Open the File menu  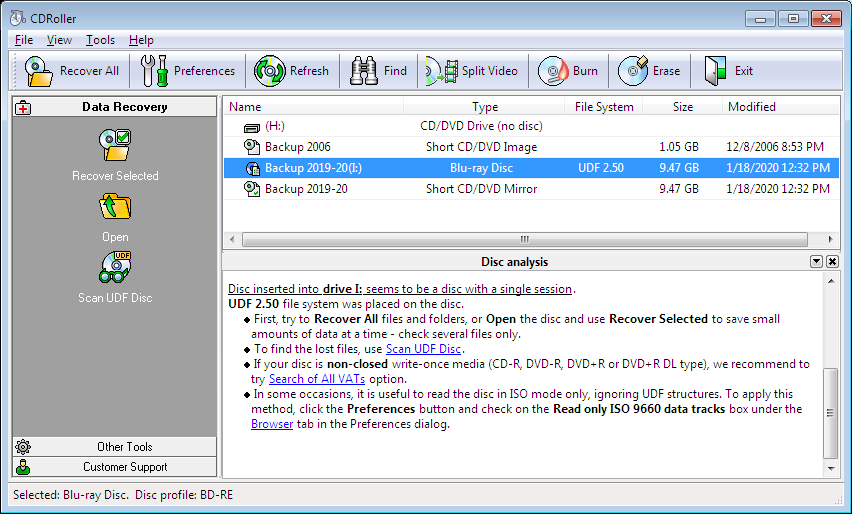(x=24, y=40)
